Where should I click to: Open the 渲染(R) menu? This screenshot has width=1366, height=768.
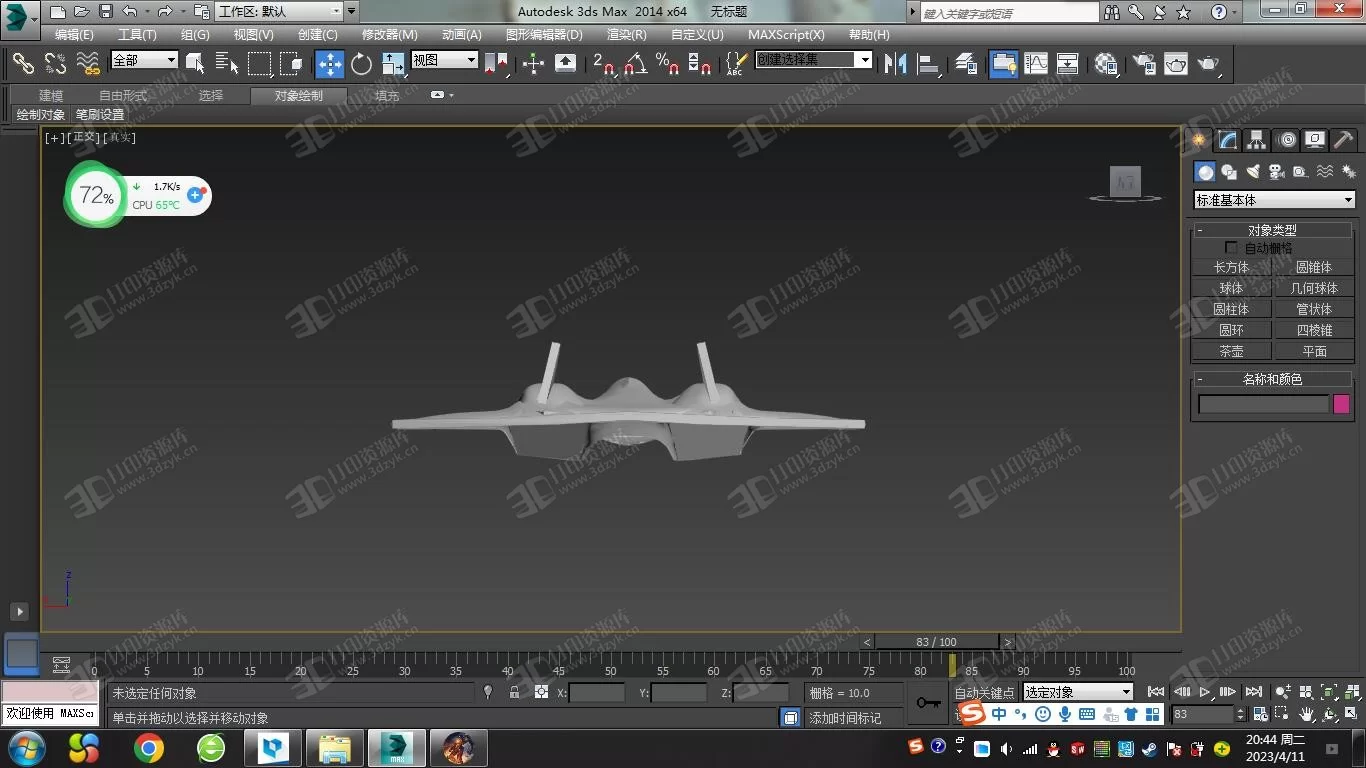(x=626, y=34)
